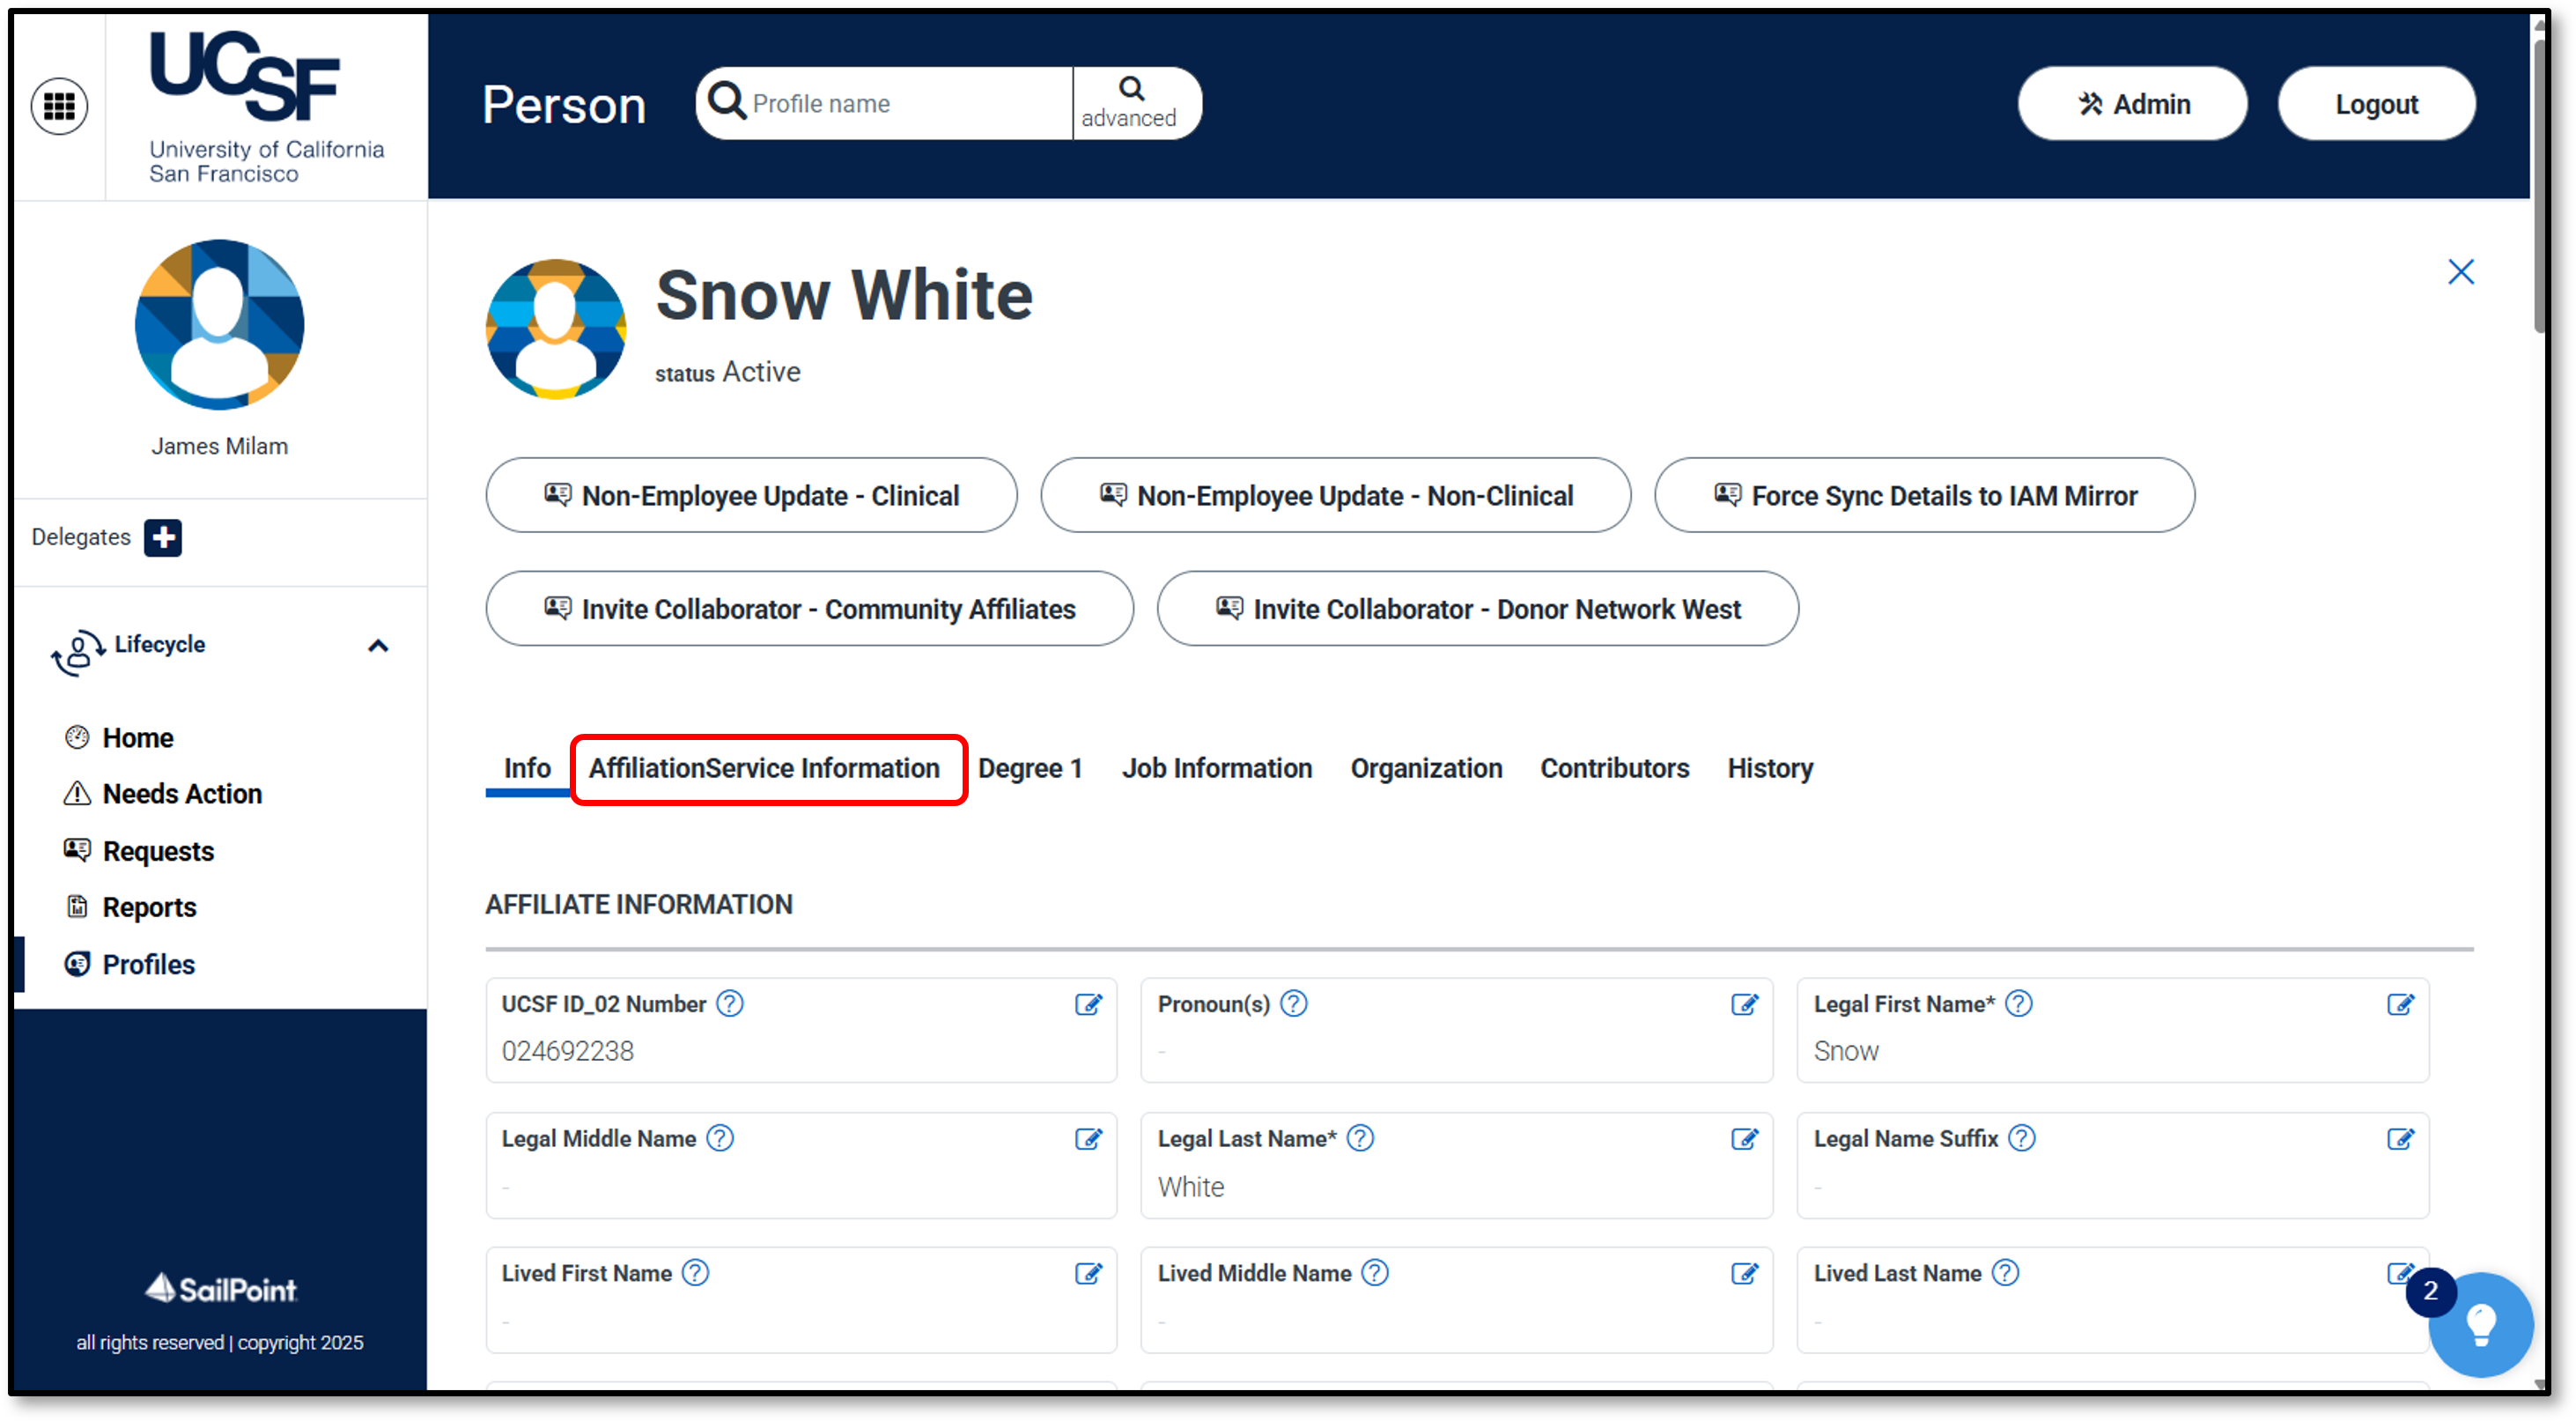Click help icon next to Lived Middle Name

coord(1375,1273)
